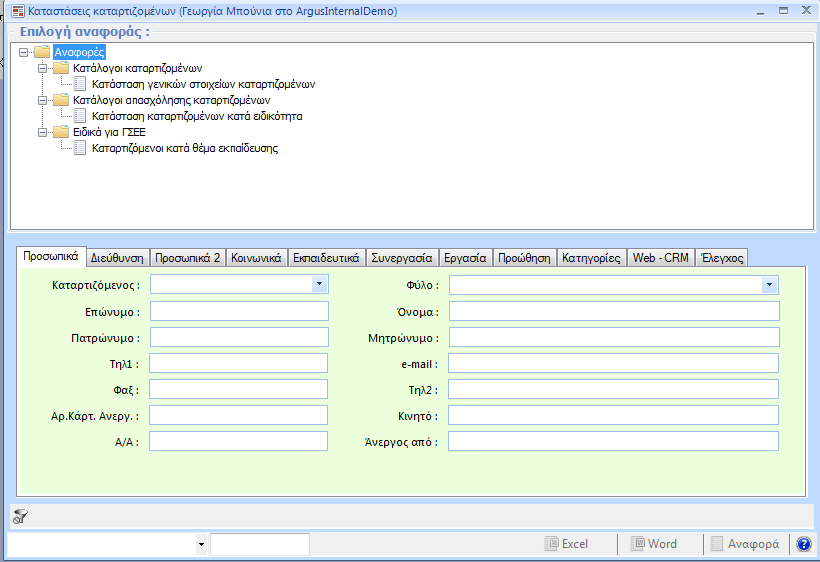Open the Διεύθυνση tab
The image size is (820, 562).
click(118, 257)
